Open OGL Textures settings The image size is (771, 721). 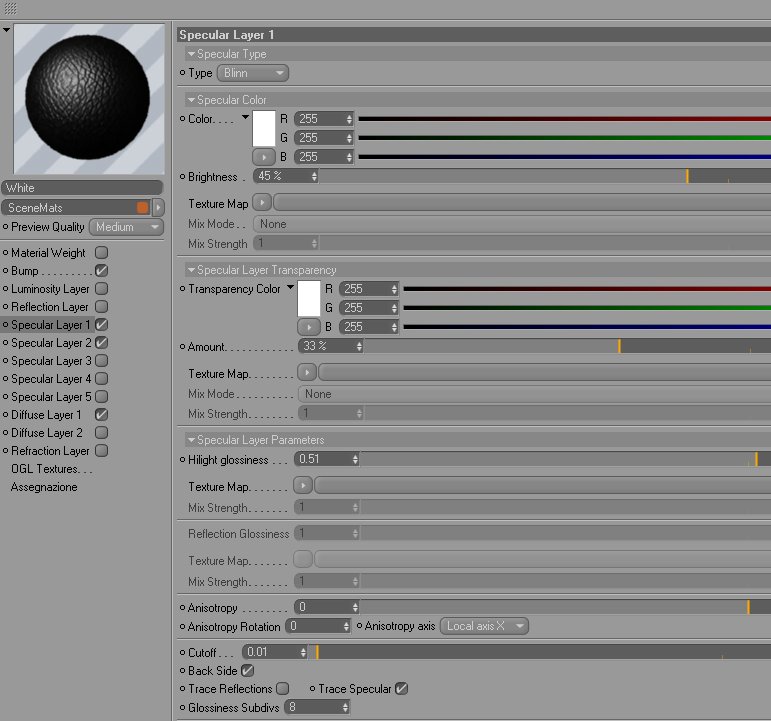[52, 469]
